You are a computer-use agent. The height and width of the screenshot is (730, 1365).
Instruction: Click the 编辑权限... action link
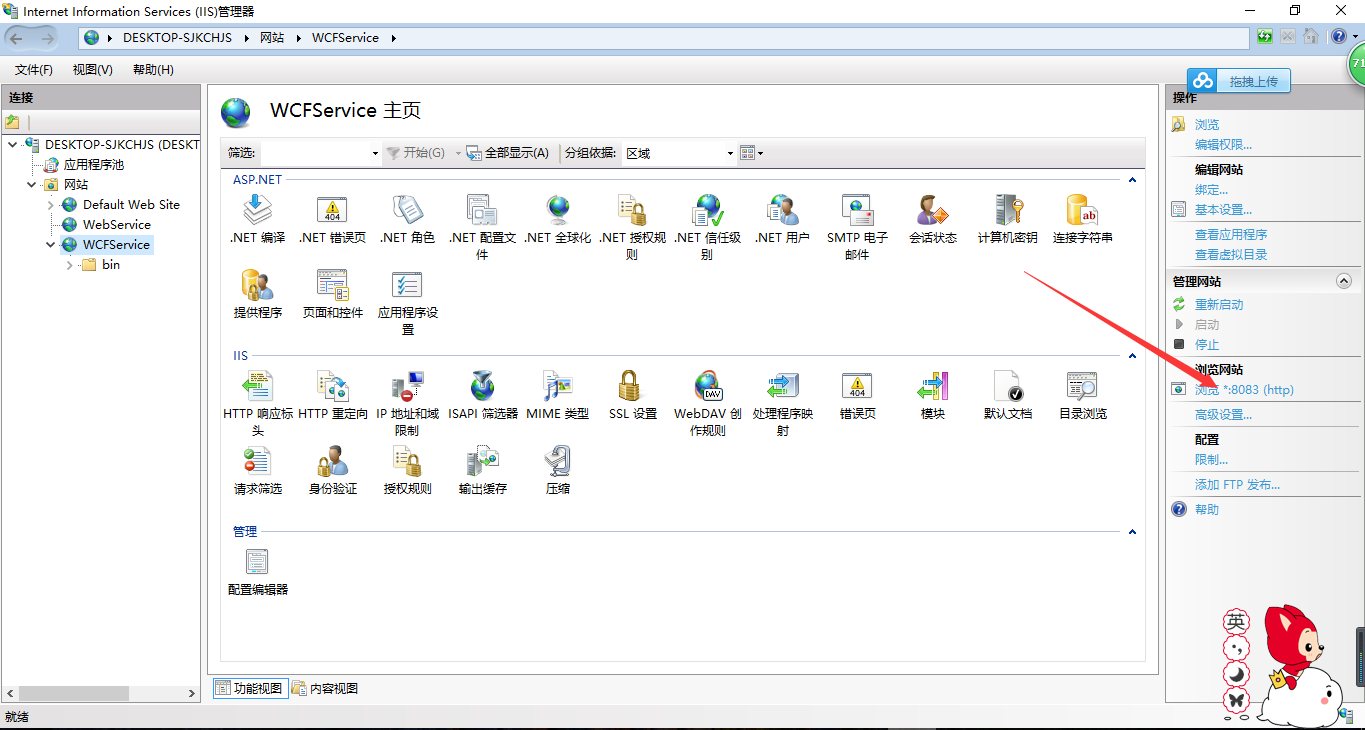coord(1223,145)
